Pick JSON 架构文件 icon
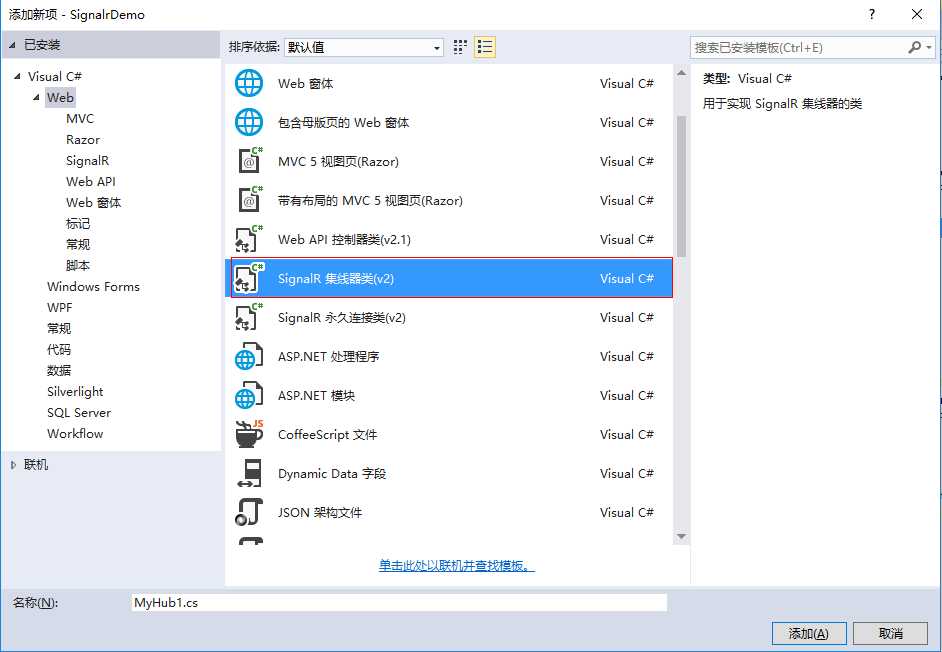Screen dimensions: 942x652 pyautogui.click(x=249, y=513)
